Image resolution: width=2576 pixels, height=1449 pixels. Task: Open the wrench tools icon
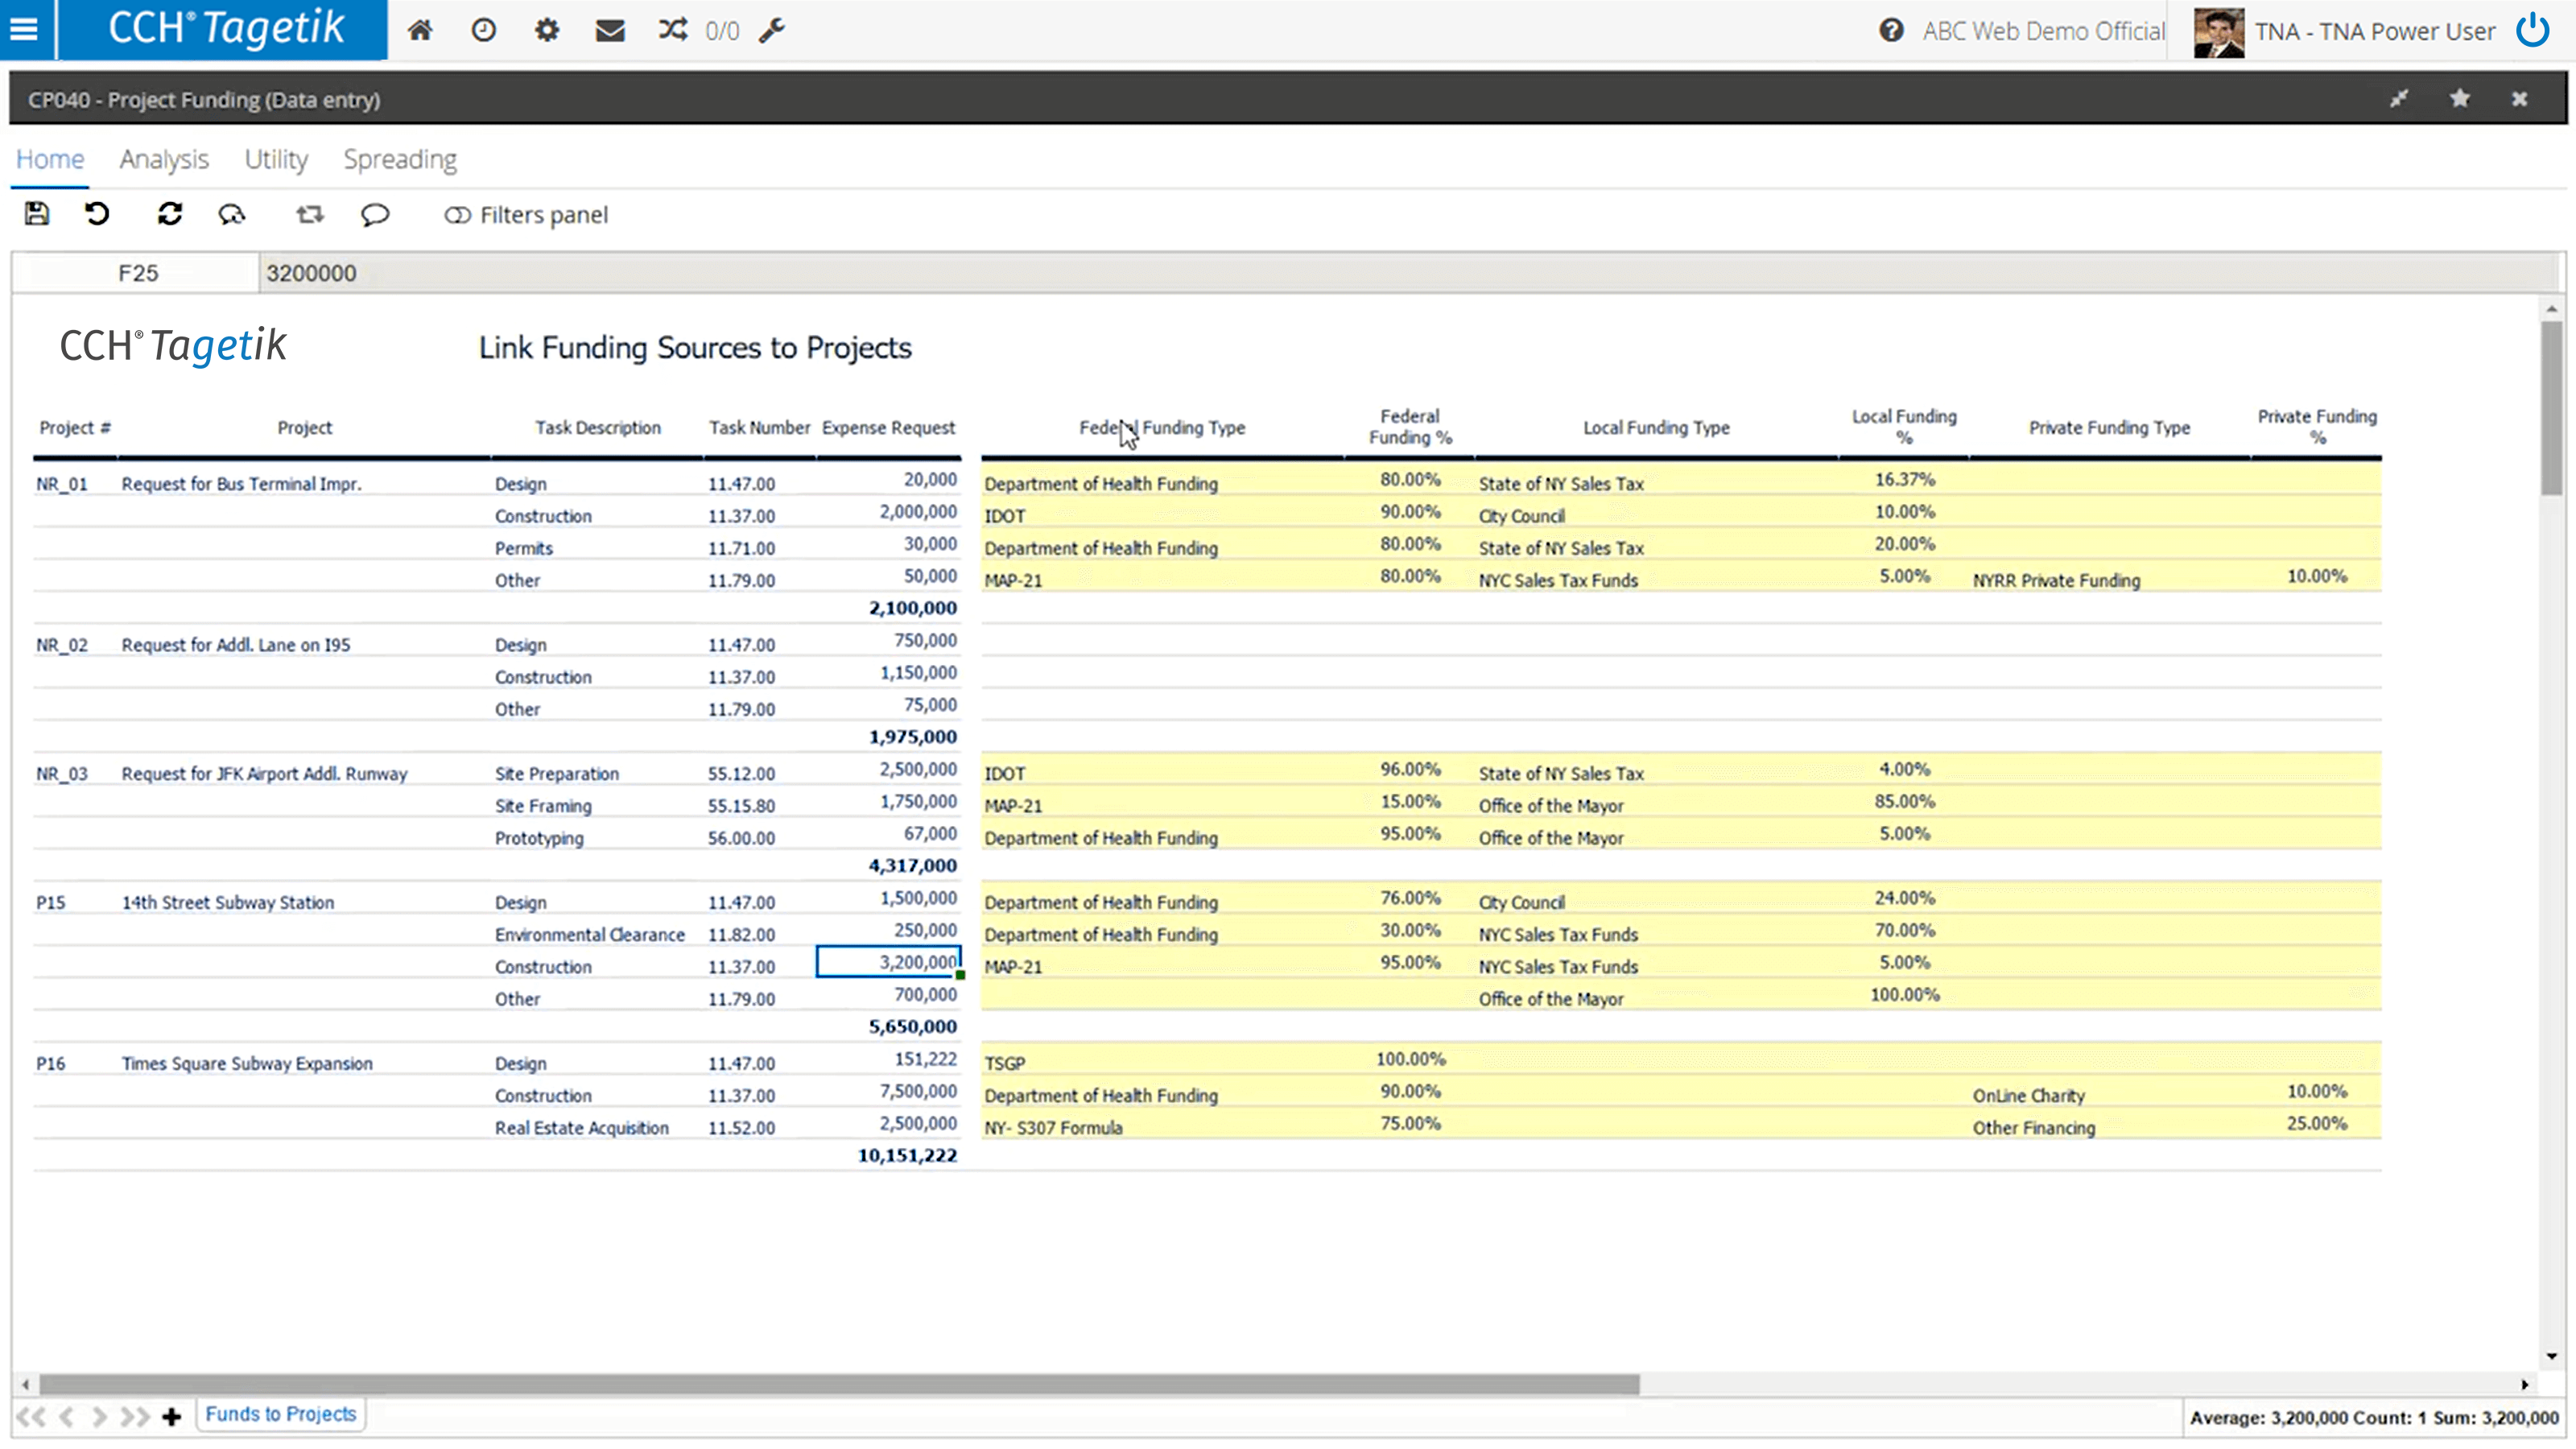tap(772, 30)
